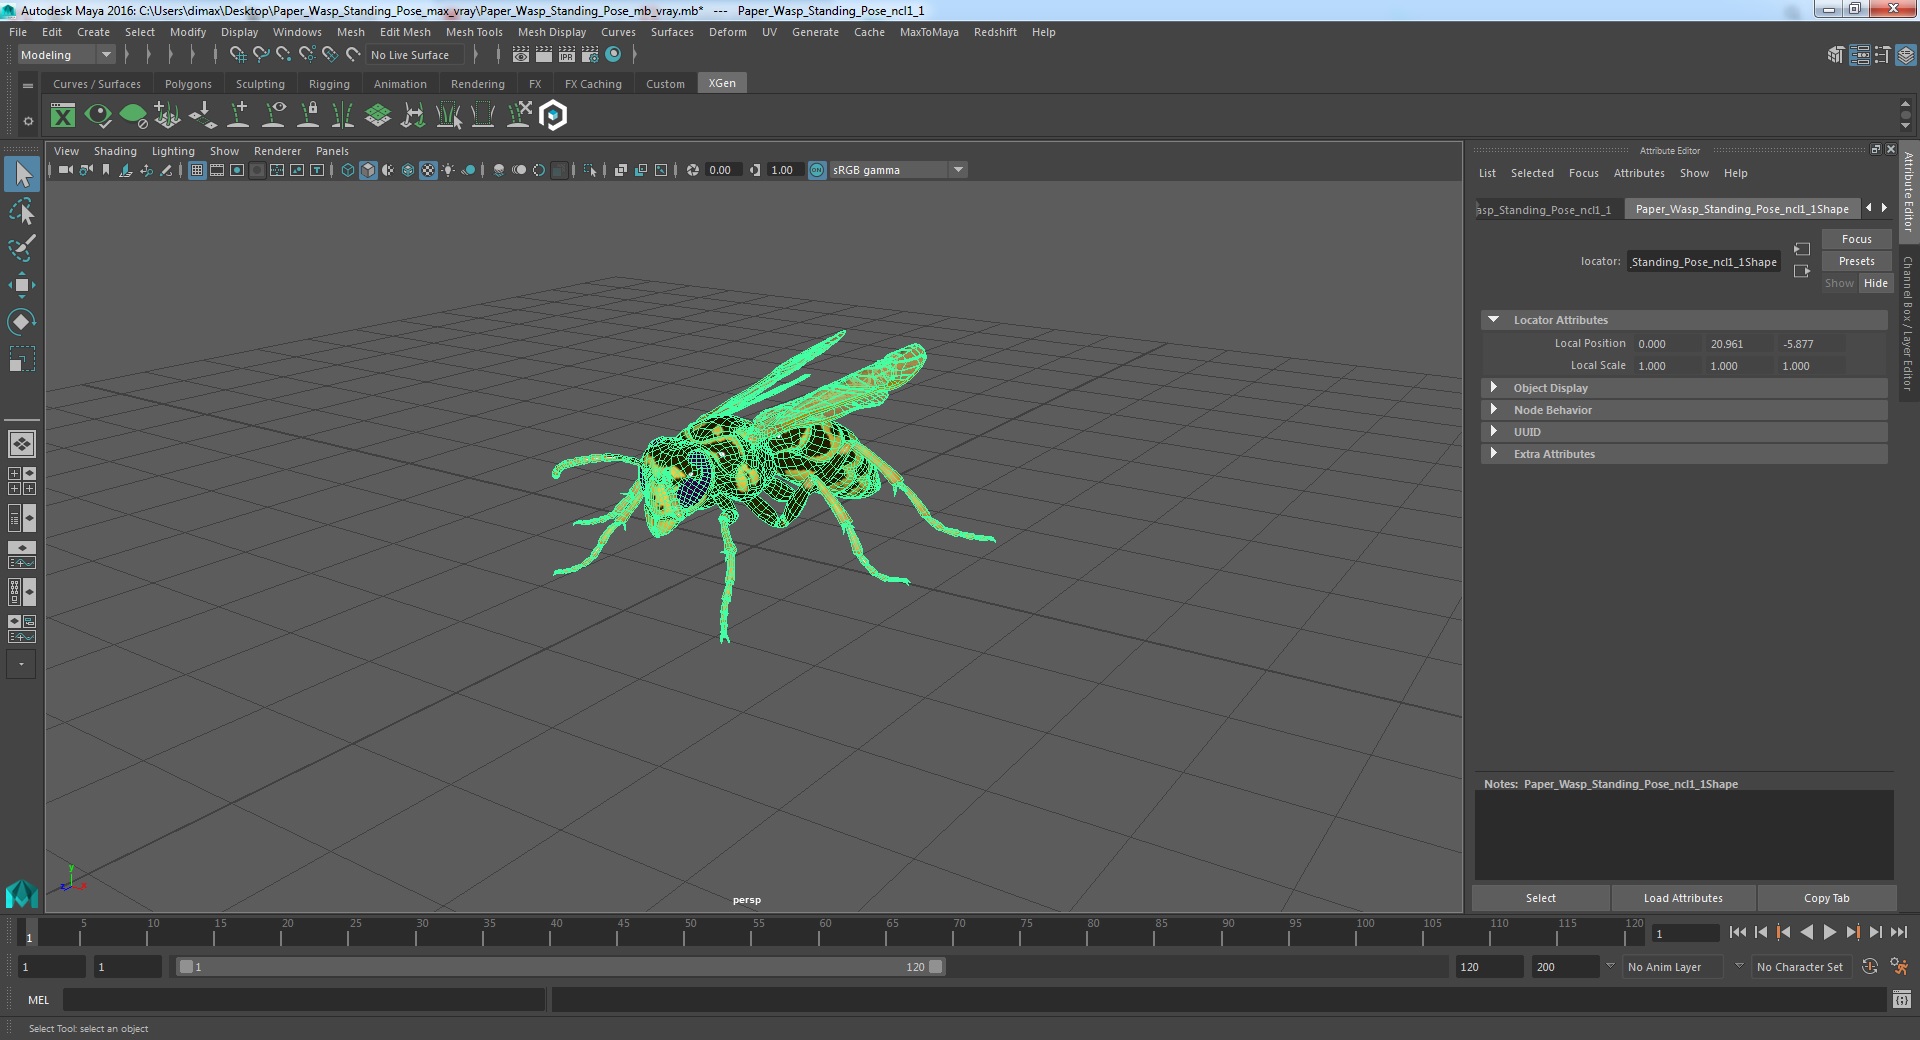
Task: Open No Character Set dropdown arrow
Action: pos(1739,966)
